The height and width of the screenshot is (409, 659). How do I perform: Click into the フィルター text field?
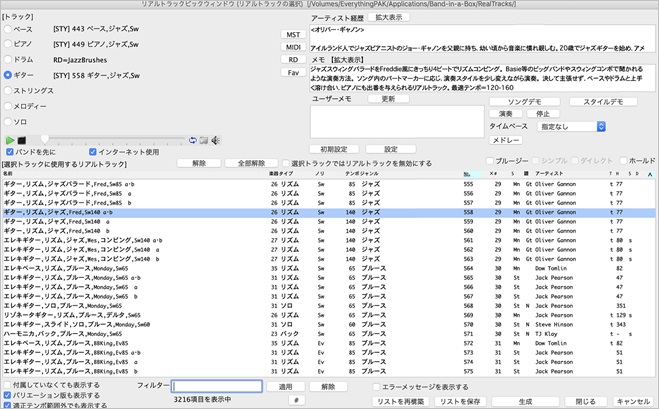click(x=217, y=386)
